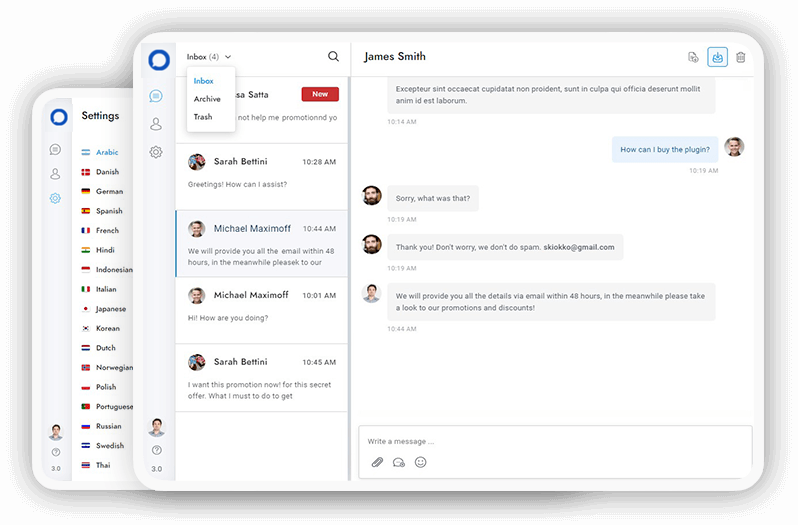
Task: Click the Norwegian flag icon
Action: pyautogui.click(x=86, y=367)
